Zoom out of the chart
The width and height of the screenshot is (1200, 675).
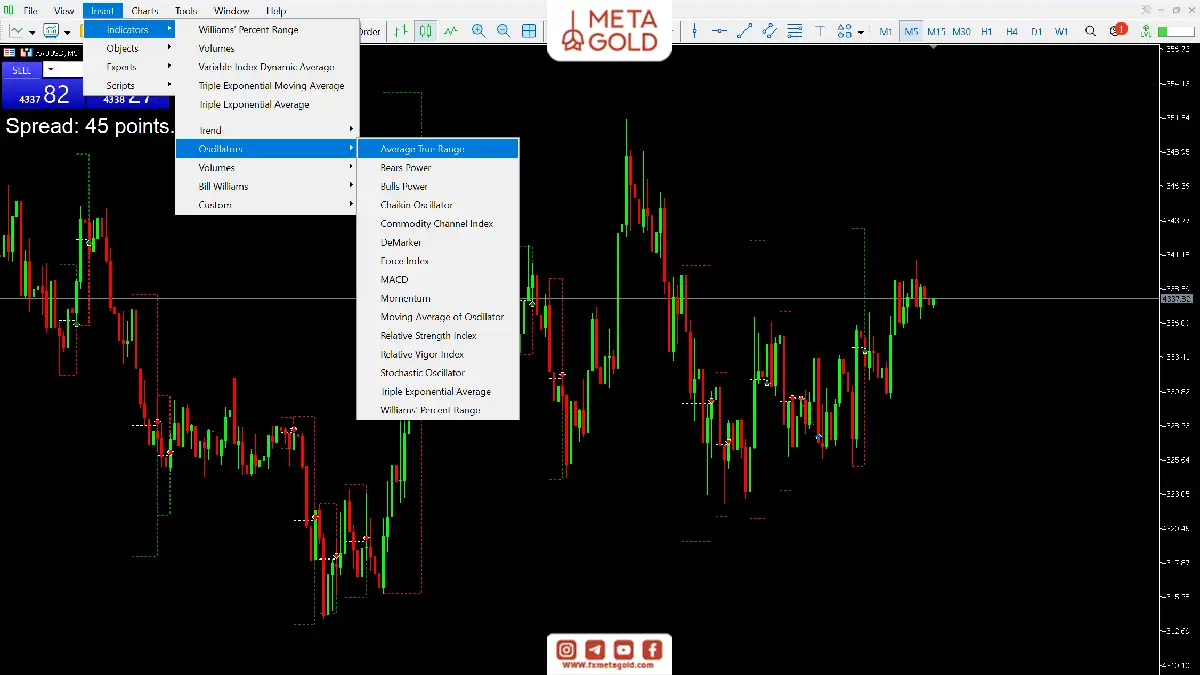pyautogui.click(x=503, y=31)
